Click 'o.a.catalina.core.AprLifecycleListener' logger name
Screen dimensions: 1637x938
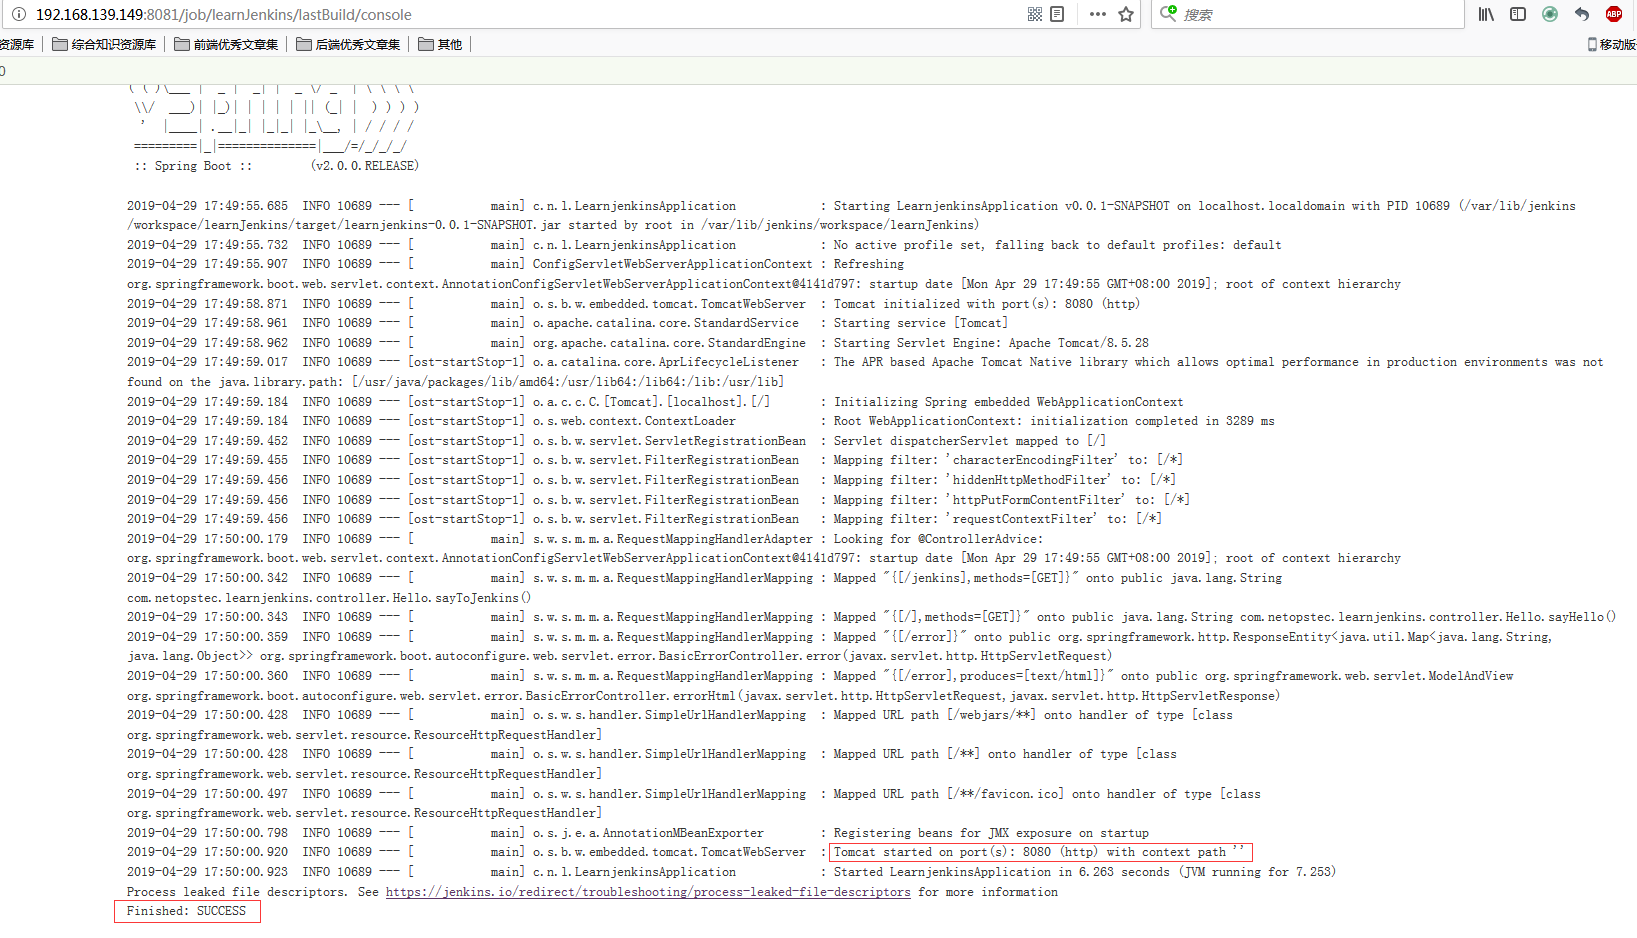[666, 362]
